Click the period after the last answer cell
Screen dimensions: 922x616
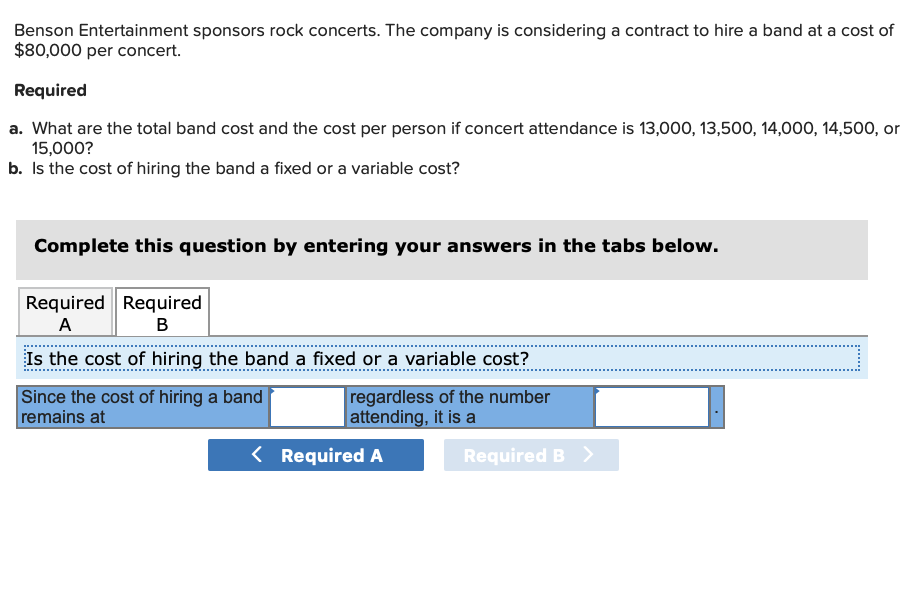pyautogui.click(x=717, y=412)
